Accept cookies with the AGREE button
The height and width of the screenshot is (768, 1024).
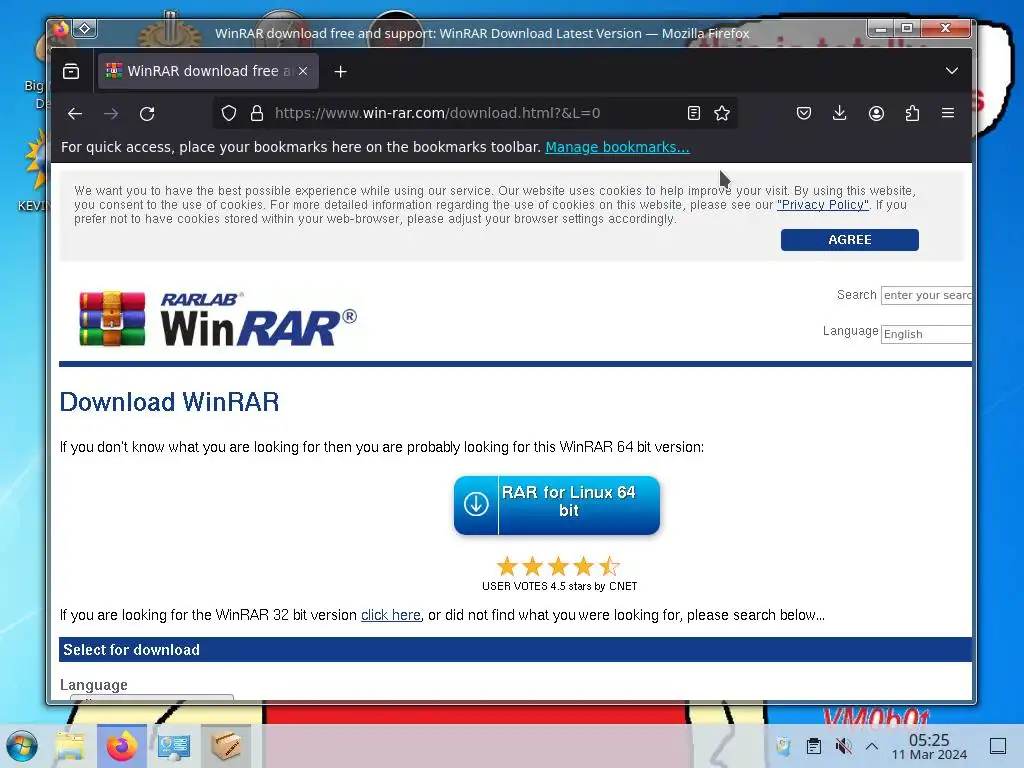click(x=850, y=240)
